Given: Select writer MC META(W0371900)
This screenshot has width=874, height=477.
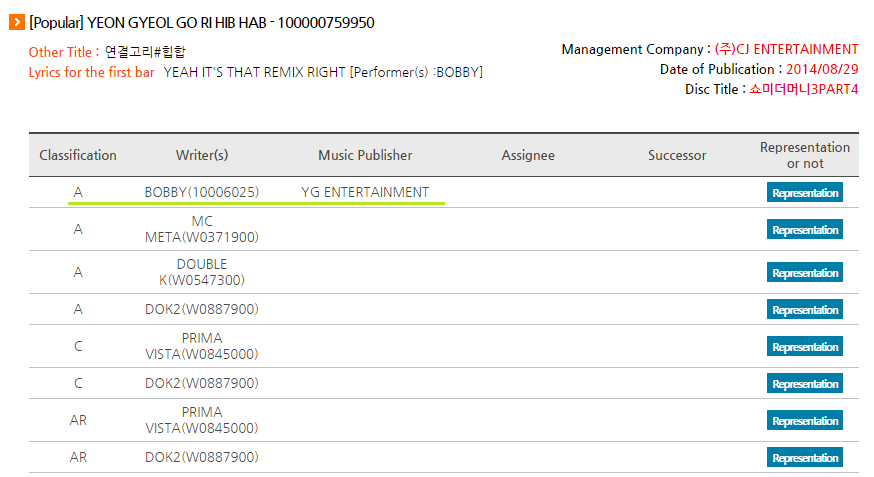Looking at the screenshot, I should point(202,229).
